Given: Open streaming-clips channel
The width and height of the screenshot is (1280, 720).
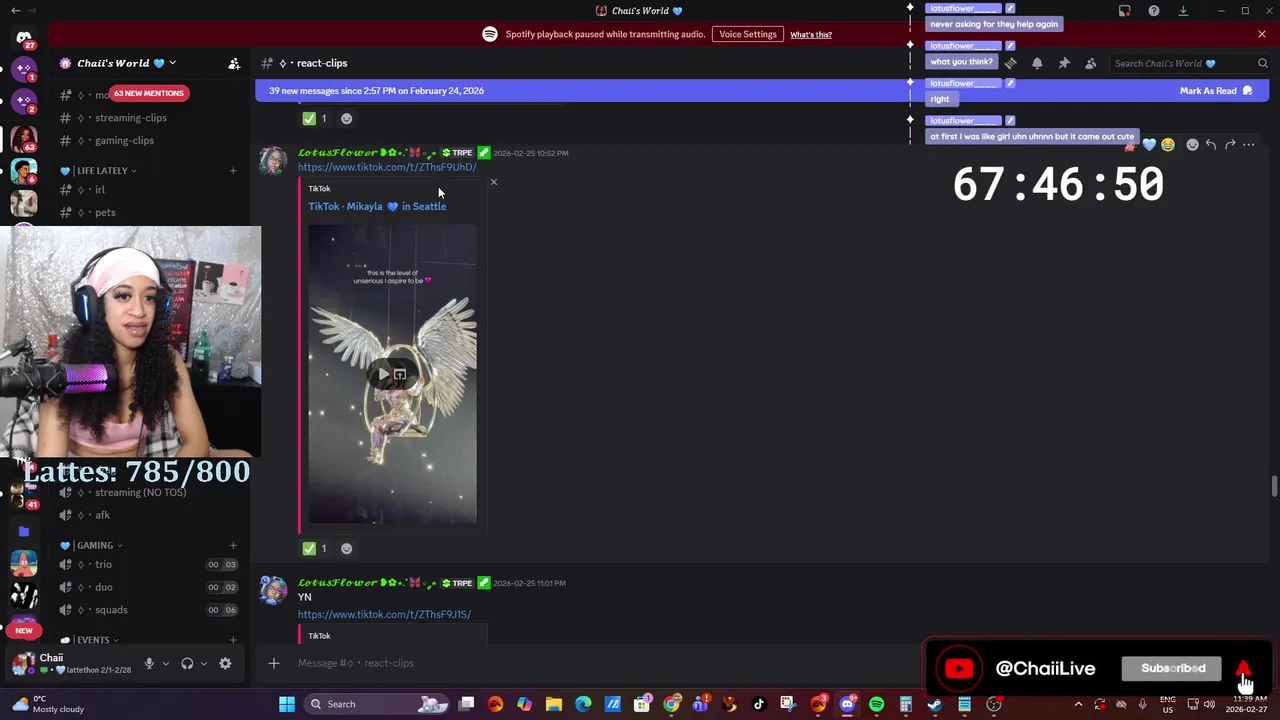Looking at the screenshot, I should [x=148, y=118].
